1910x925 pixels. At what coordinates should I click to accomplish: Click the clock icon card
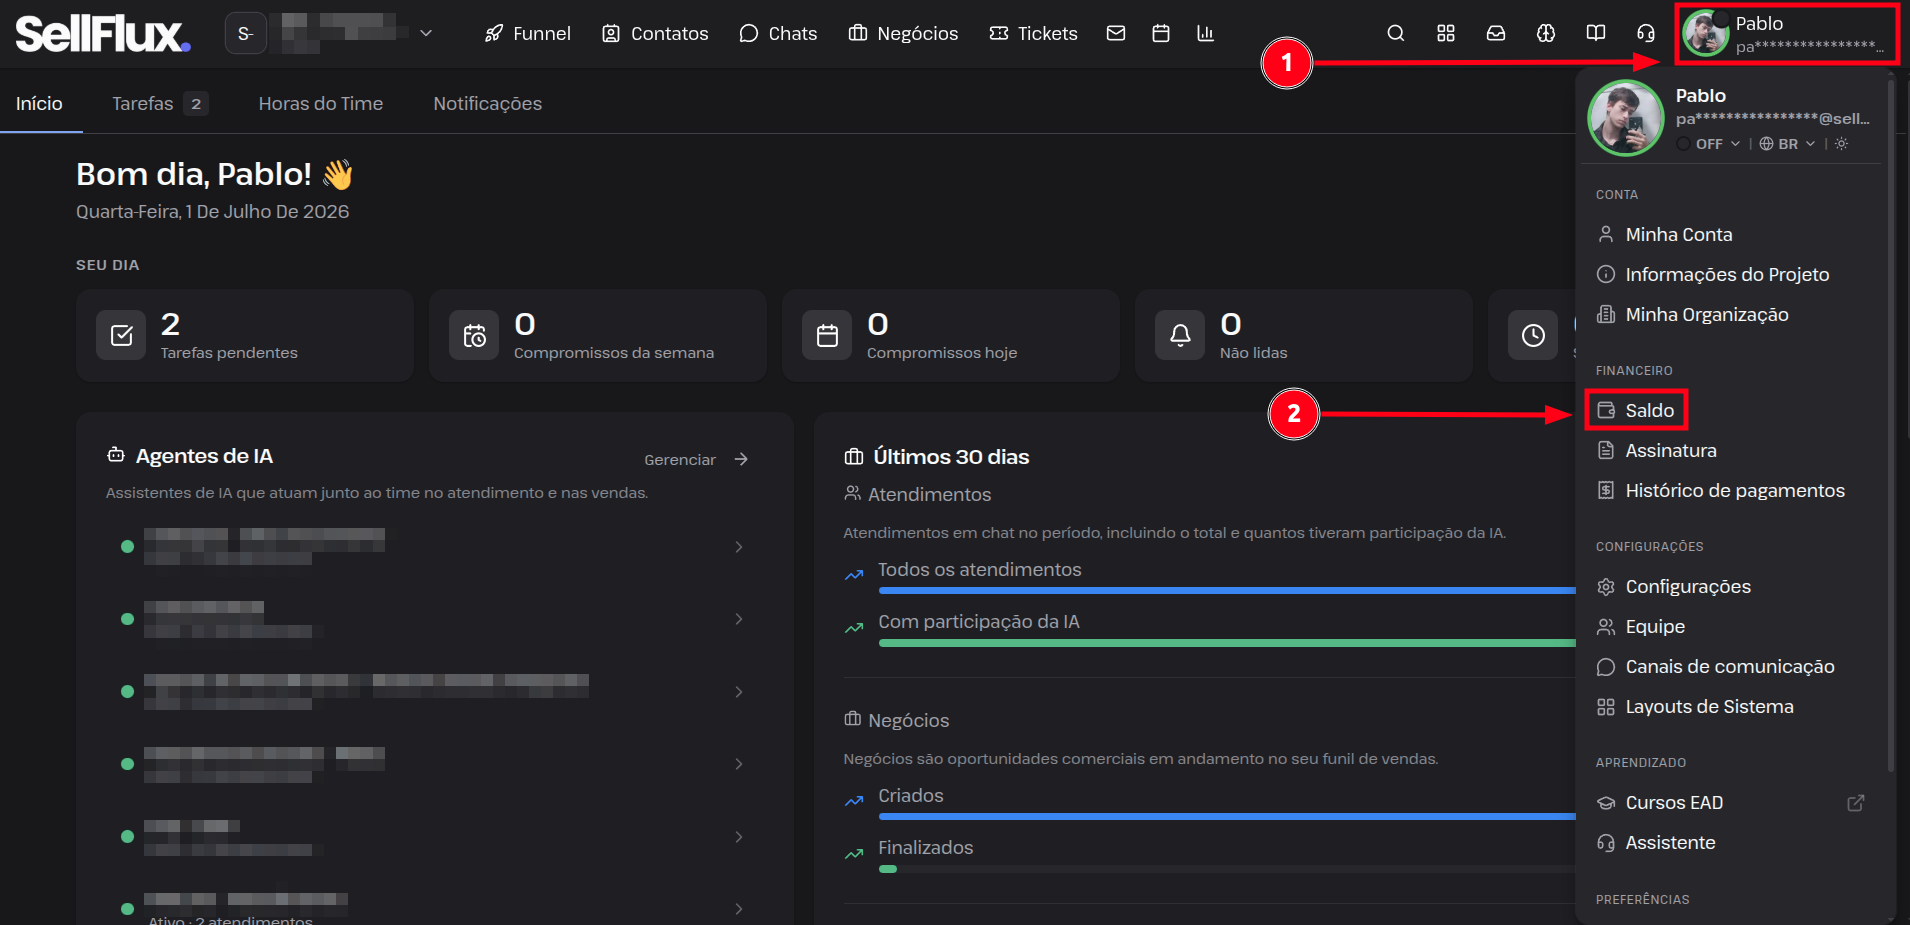pyautogui.click(x=1533, y=335)
